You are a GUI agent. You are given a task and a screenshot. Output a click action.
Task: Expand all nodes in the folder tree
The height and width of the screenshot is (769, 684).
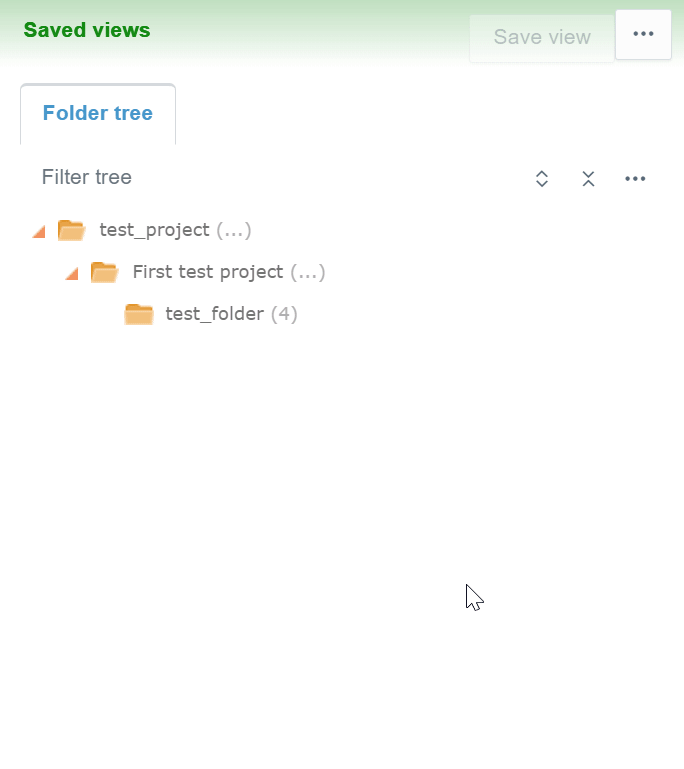click(542, 179)
